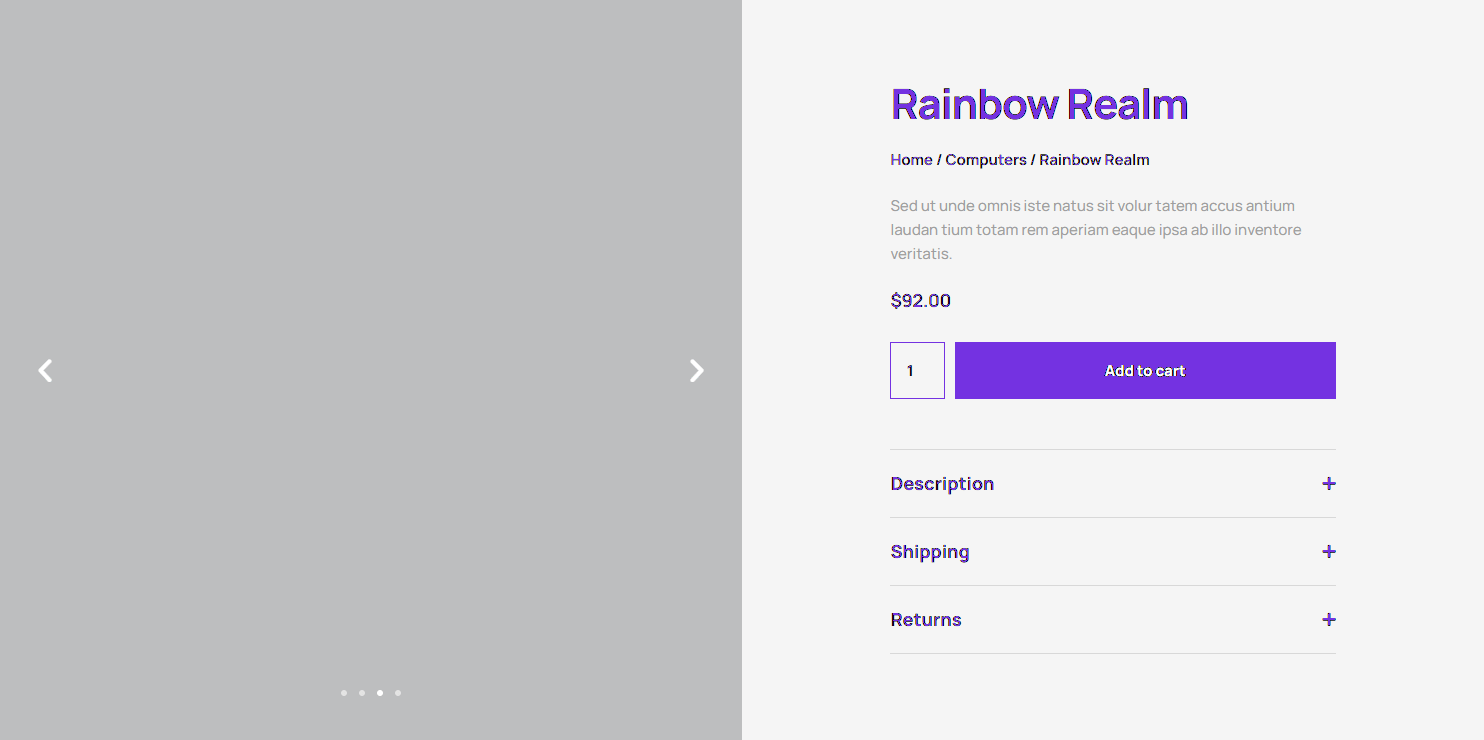Switch to the fourth carousel dot
The width and height of the screenshot is (1484, 740).
(398, 693)
